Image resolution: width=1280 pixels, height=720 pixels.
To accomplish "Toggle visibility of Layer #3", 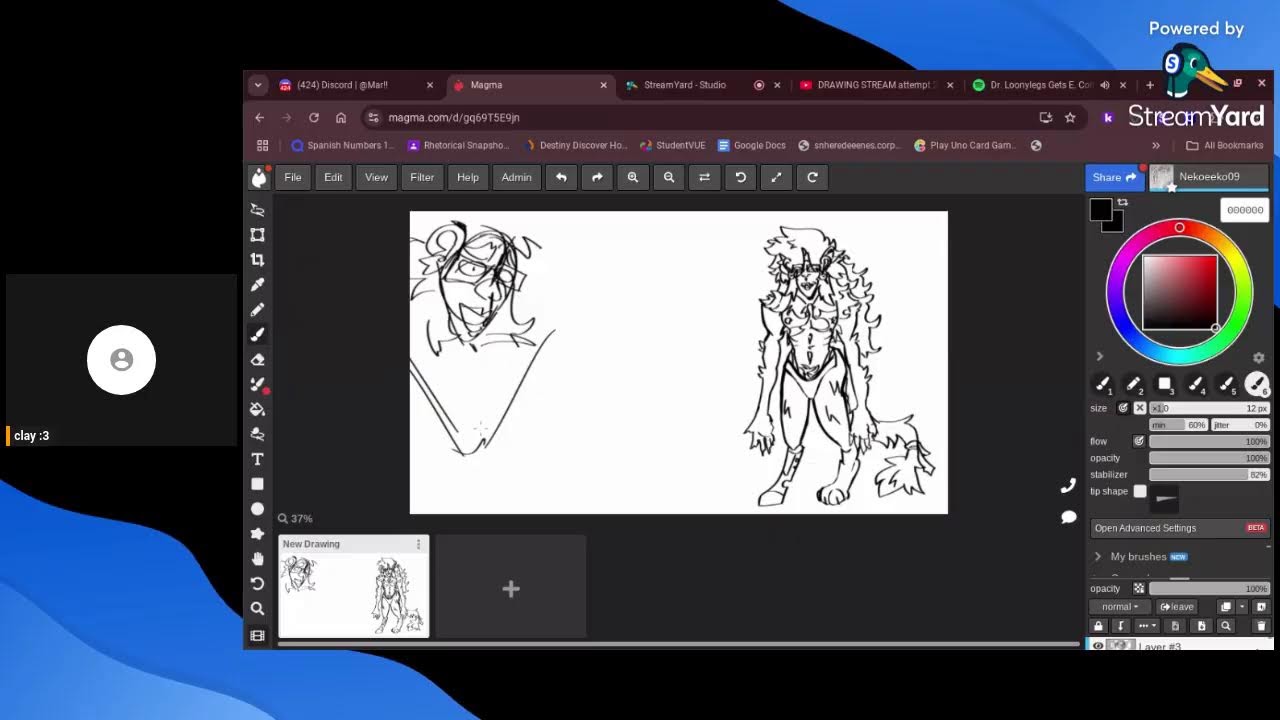I will pos(1098,646).
